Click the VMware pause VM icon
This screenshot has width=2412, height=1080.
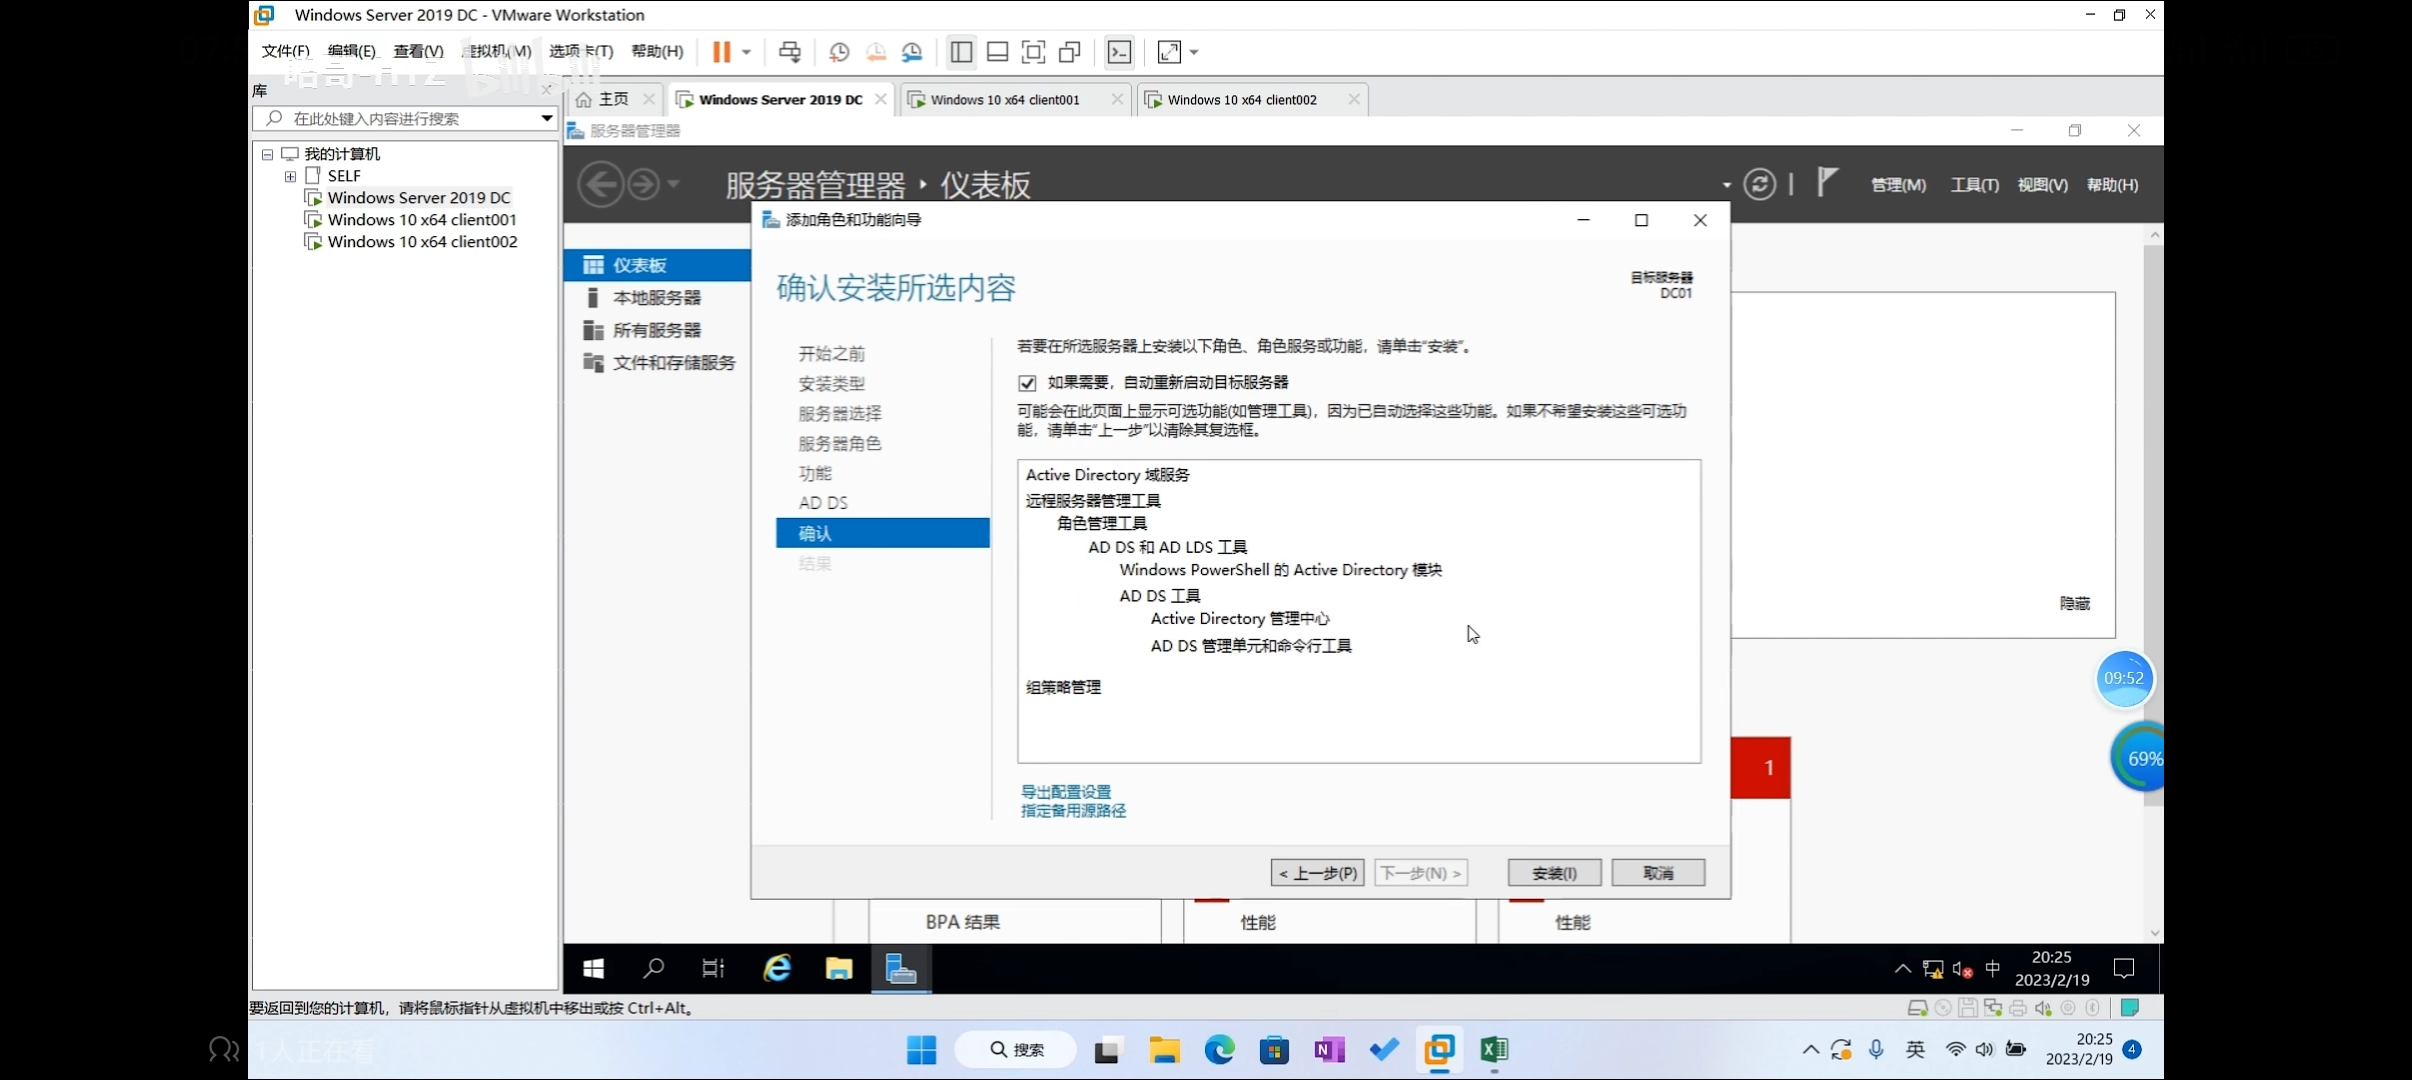[721, 52]
